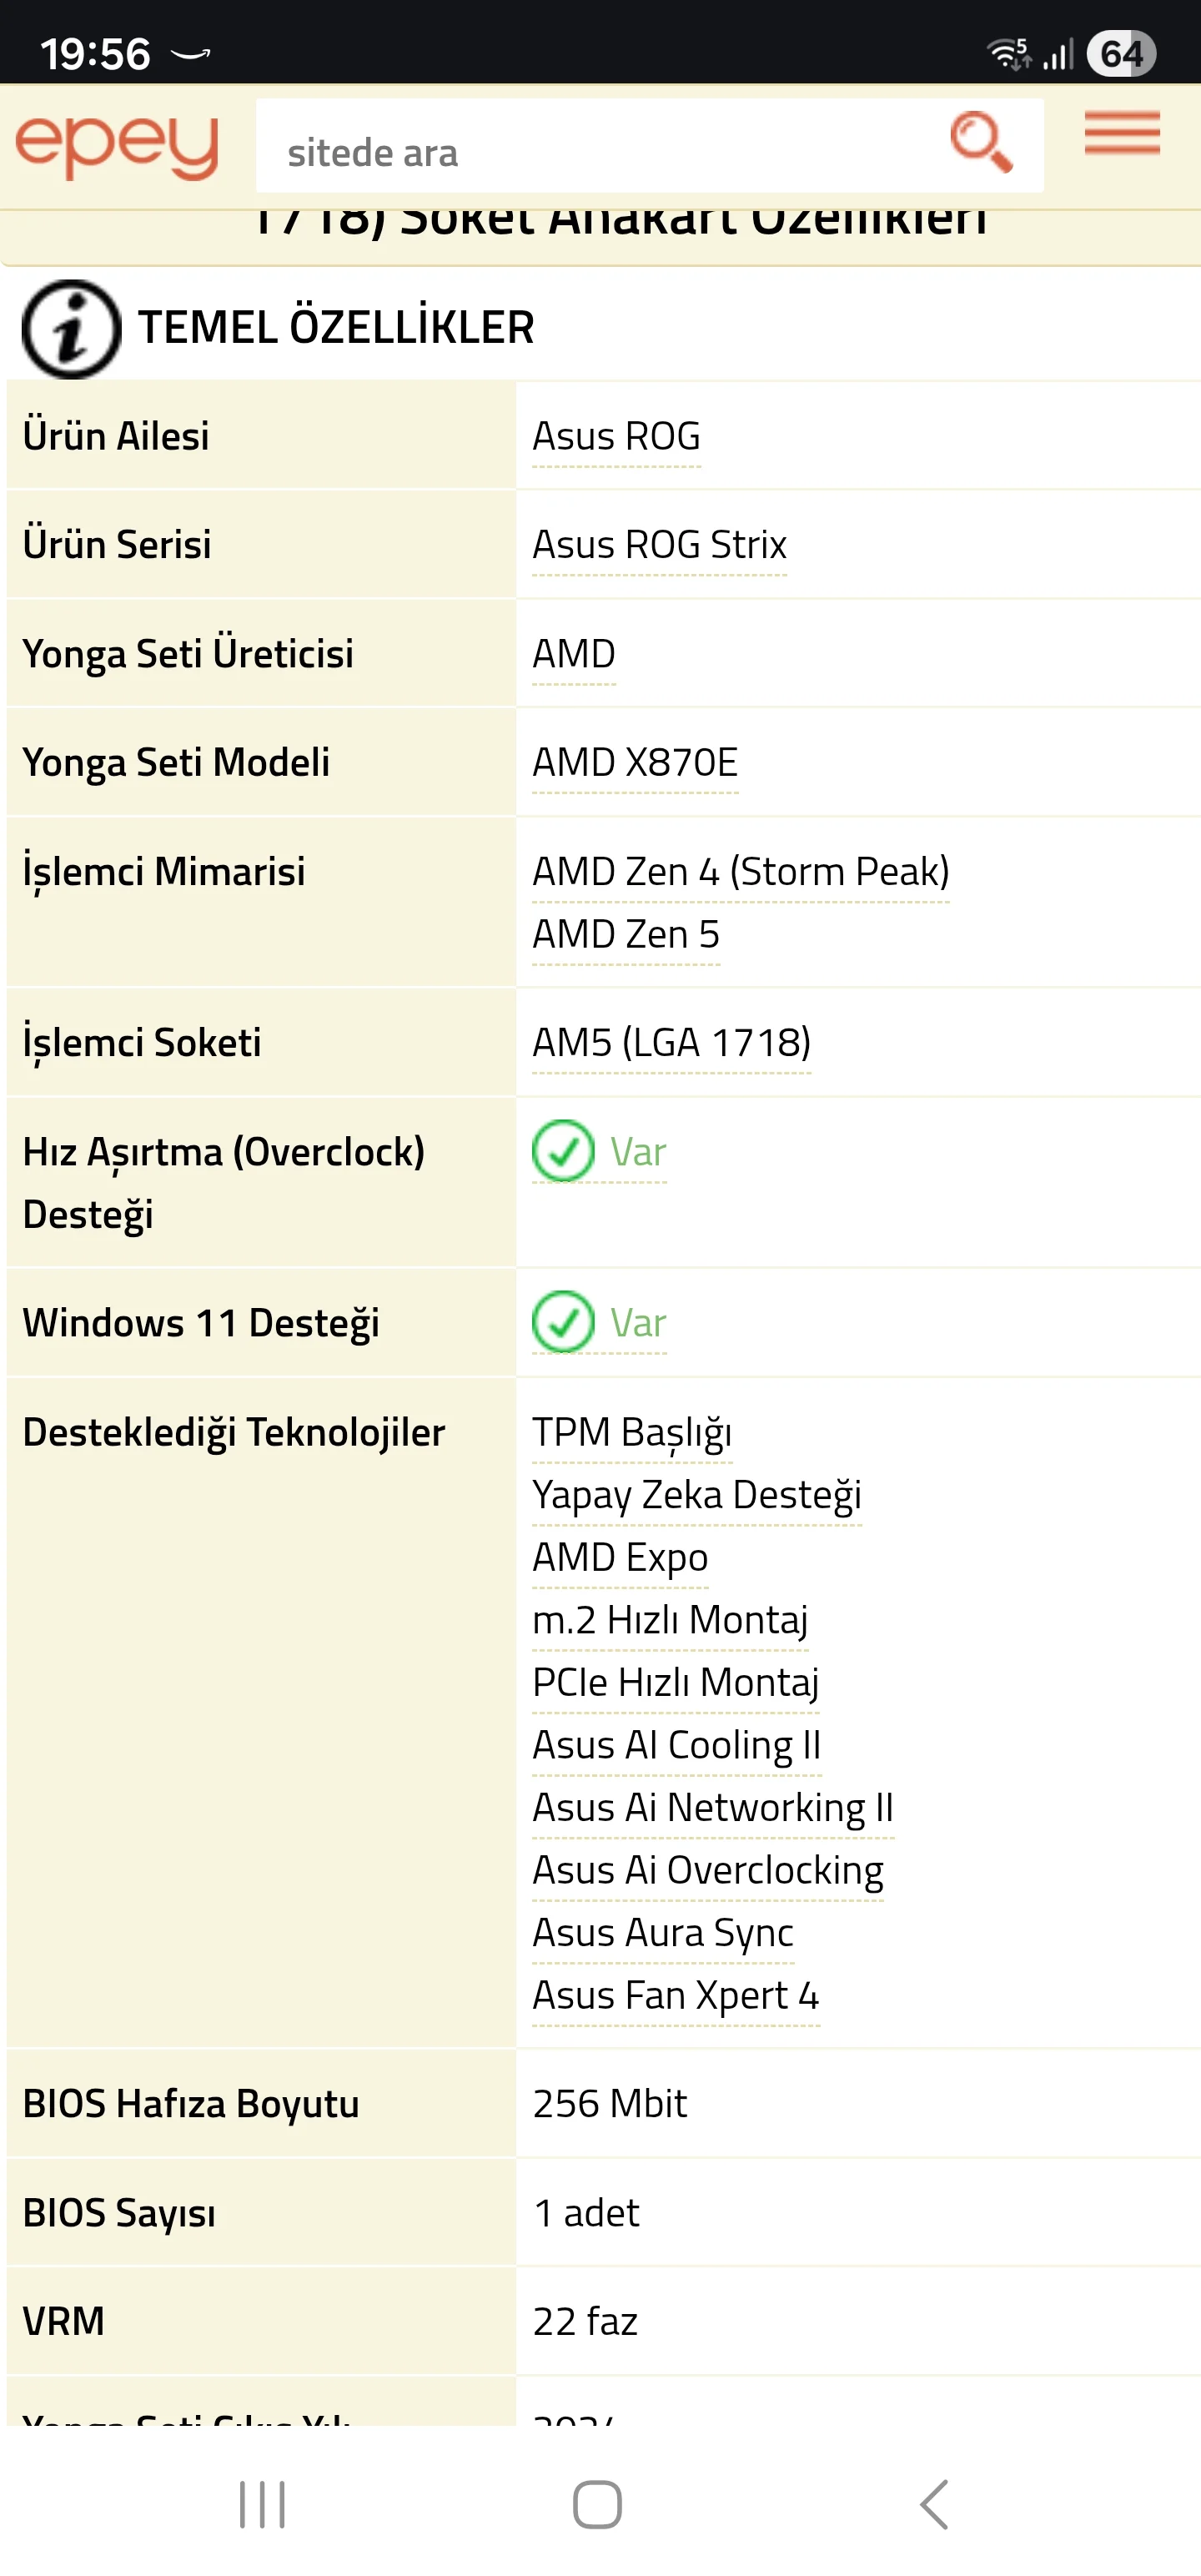Tap the Asus Aura Sync link
This screenshot has height=2576, width=1201.
663,1933
